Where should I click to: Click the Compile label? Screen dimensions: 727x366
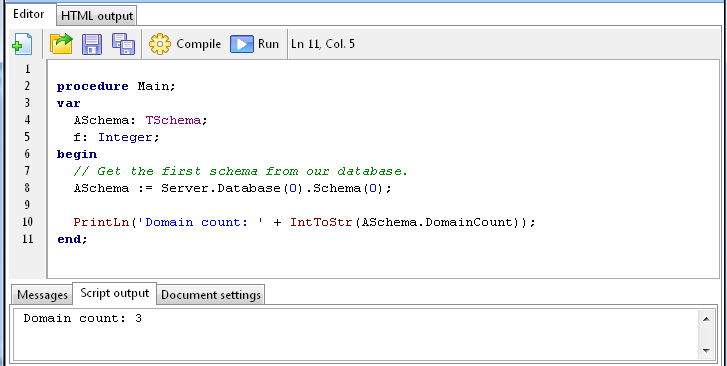[x=198, y=44]
